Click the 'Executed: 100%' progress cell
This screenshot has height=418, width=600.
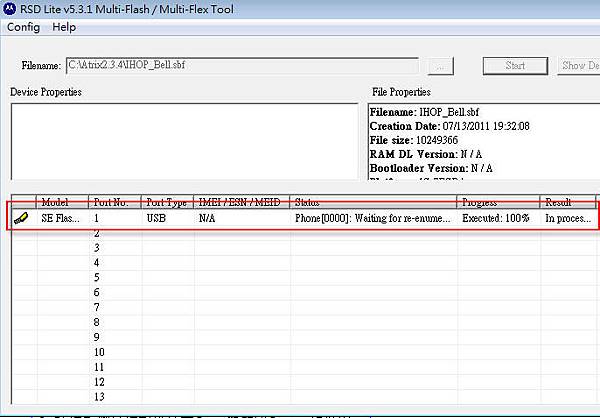[x=496, y=219]
